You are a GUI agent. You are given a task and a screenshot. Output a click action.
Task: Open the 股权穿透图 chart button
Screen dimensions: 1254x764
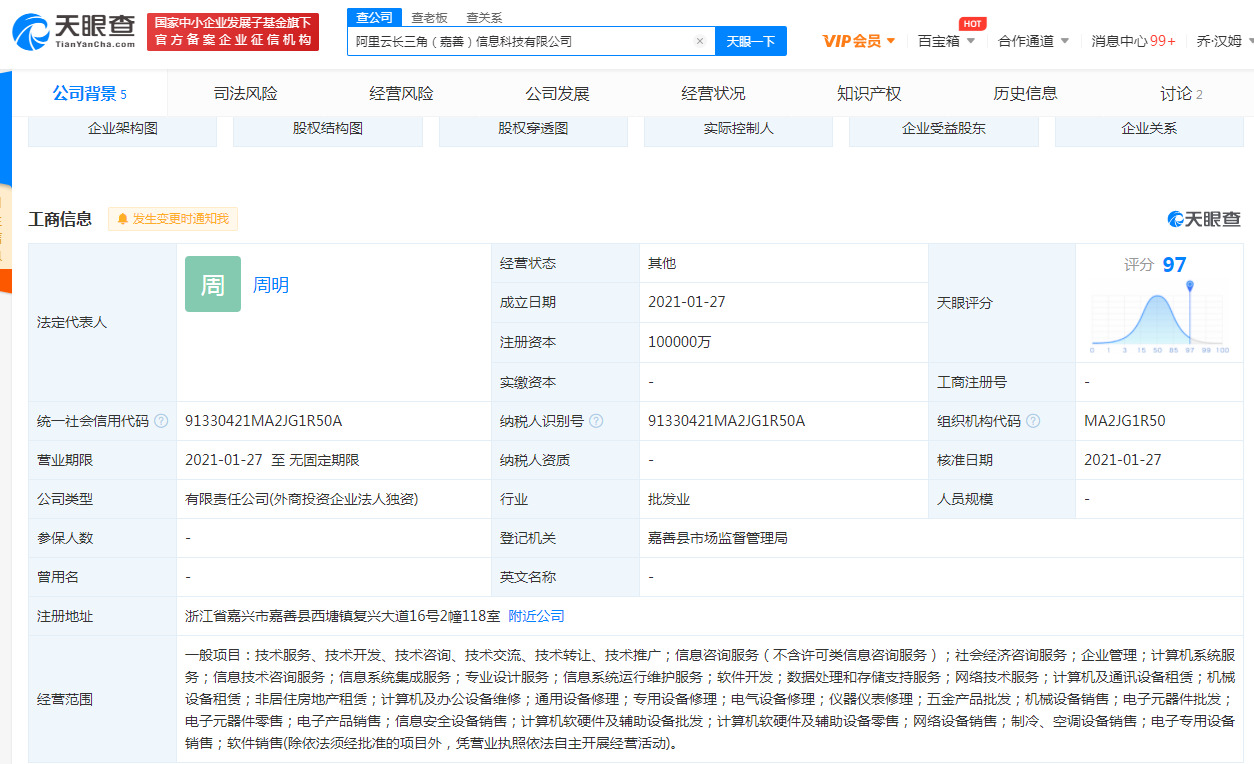pyautogui.click(x=533, y=130)
